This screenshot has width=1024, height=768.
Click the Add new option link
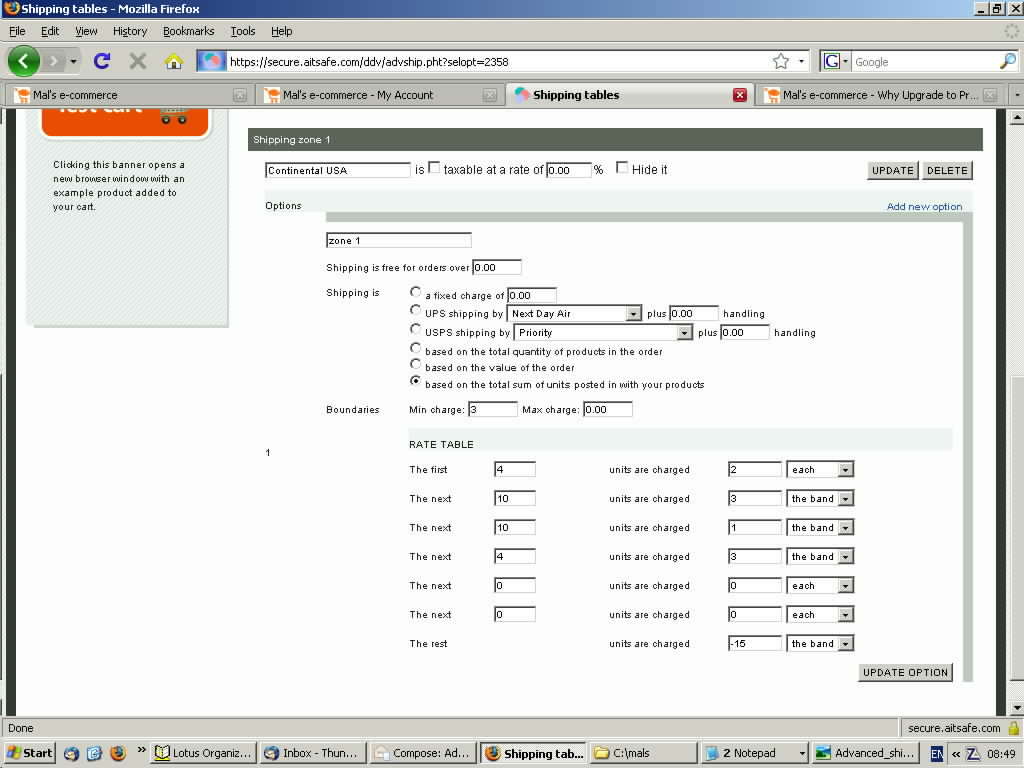pos(924,206)
